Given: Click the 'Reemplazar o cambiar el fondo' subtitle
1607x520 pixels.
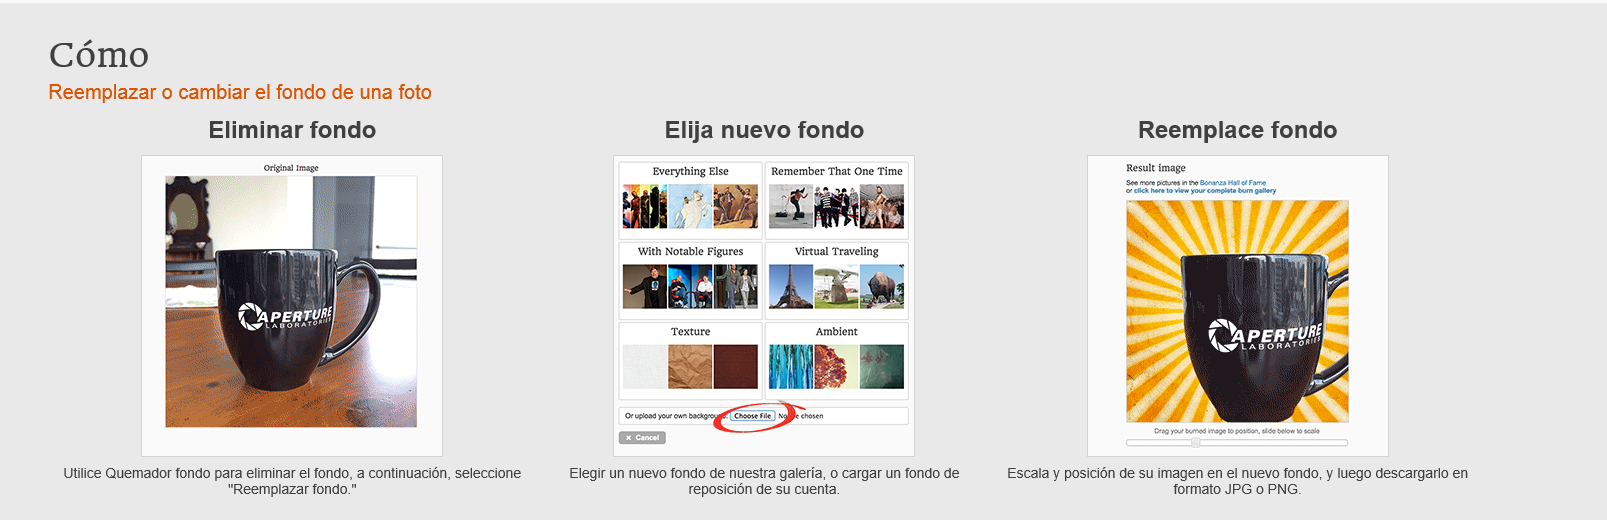Looking at the screenshot, I should [240, 92].
